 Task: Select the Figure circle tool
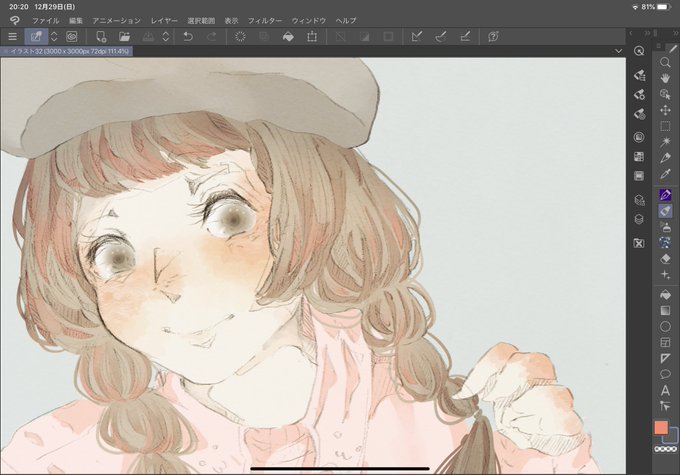click(665, 327)
